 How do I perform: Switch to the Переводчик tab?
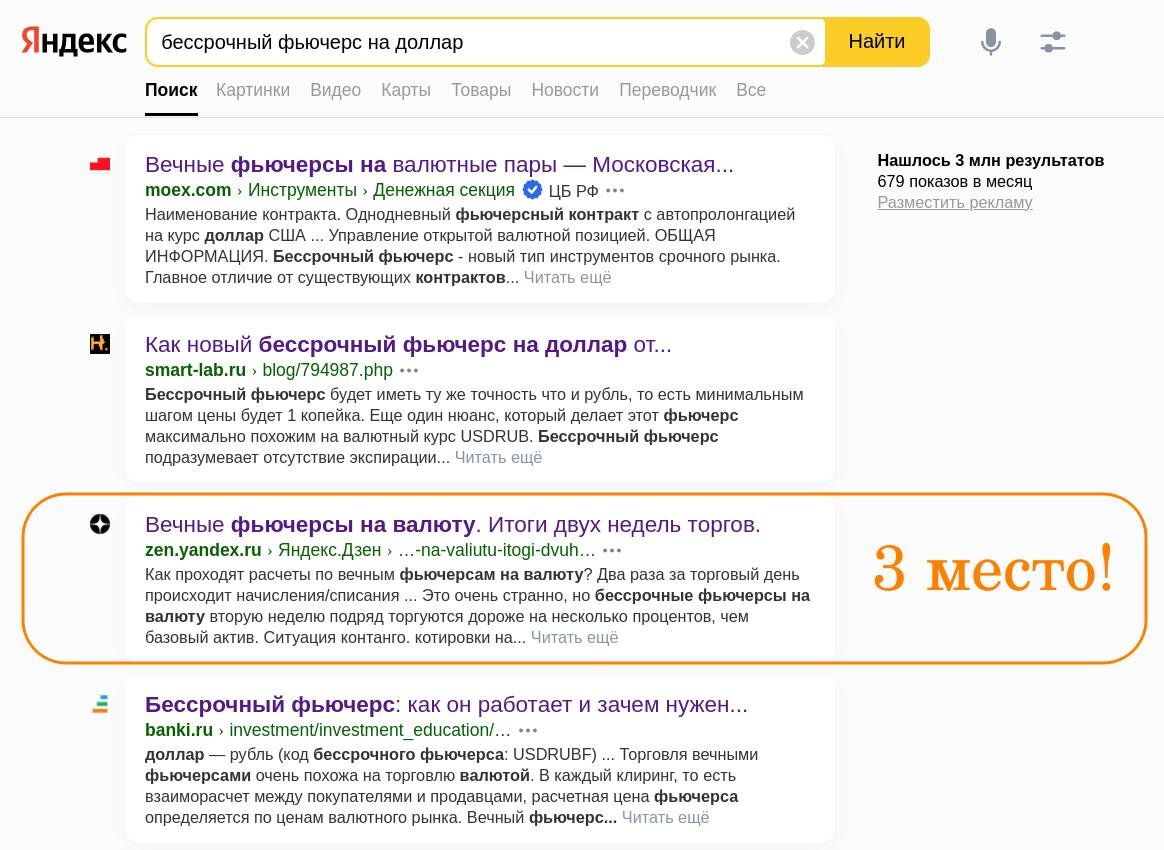pos(667,90)
